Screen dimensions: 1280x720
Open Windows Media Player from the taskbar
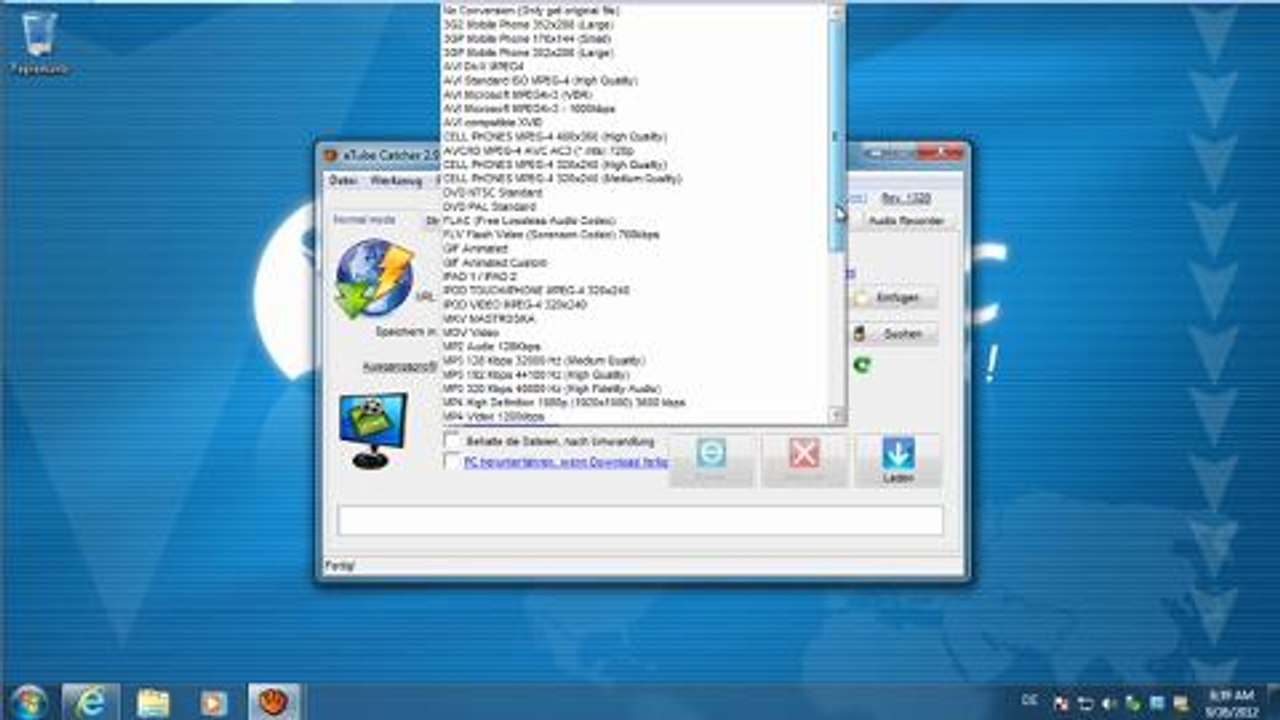[x=213, y=702]
